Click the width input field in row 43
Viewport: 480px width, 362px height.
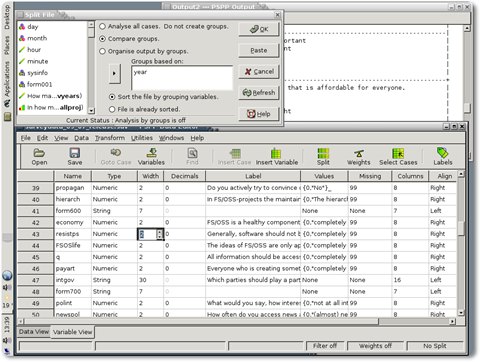point(147,234)
